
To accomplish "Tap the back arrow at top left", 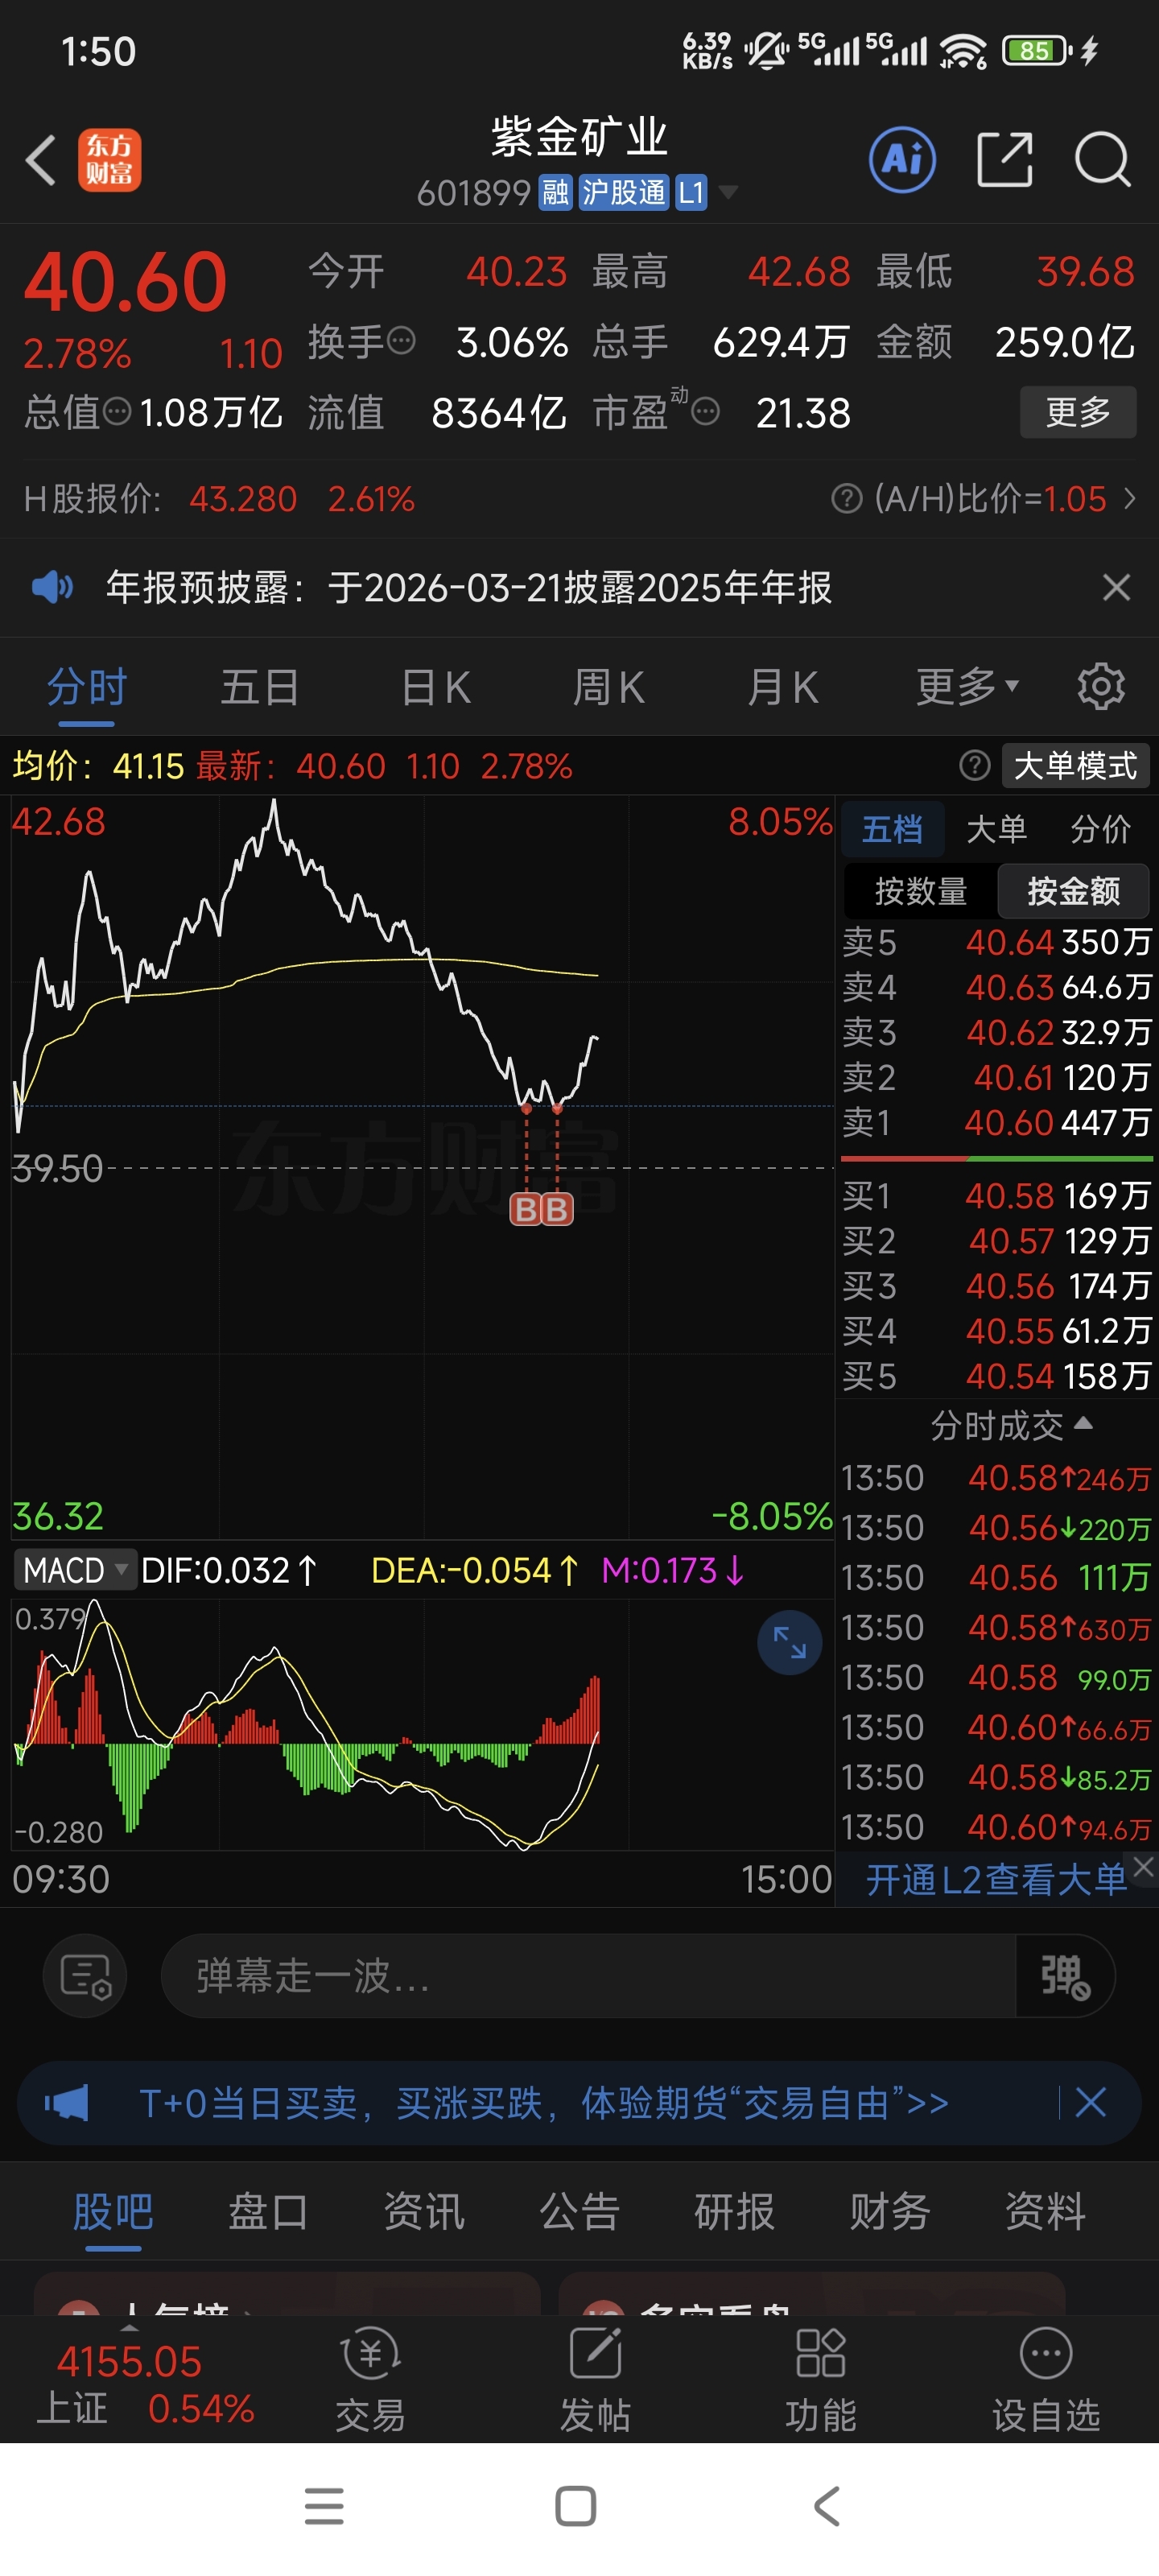I will [x=41, y=160].
